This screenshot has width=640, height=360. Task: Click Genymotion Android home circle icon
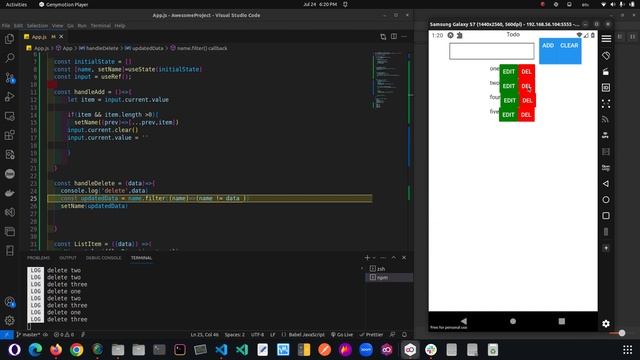point(606,200)
